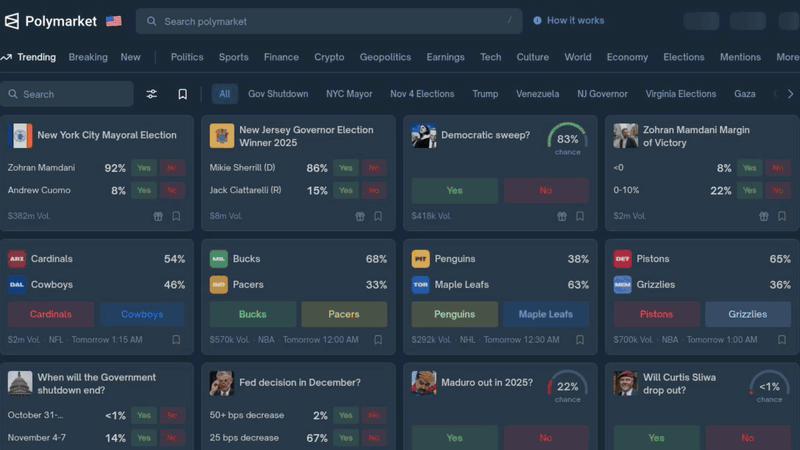Click gift icon on Democratic sweep card
The width and height of the screenshot is (800, 450).
coord(562,216)
